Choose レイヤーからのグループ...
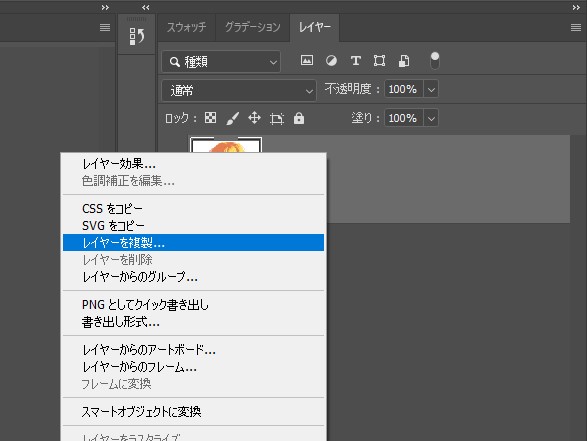The width and height of the screenshot is (587, 441). coord(193,277)
